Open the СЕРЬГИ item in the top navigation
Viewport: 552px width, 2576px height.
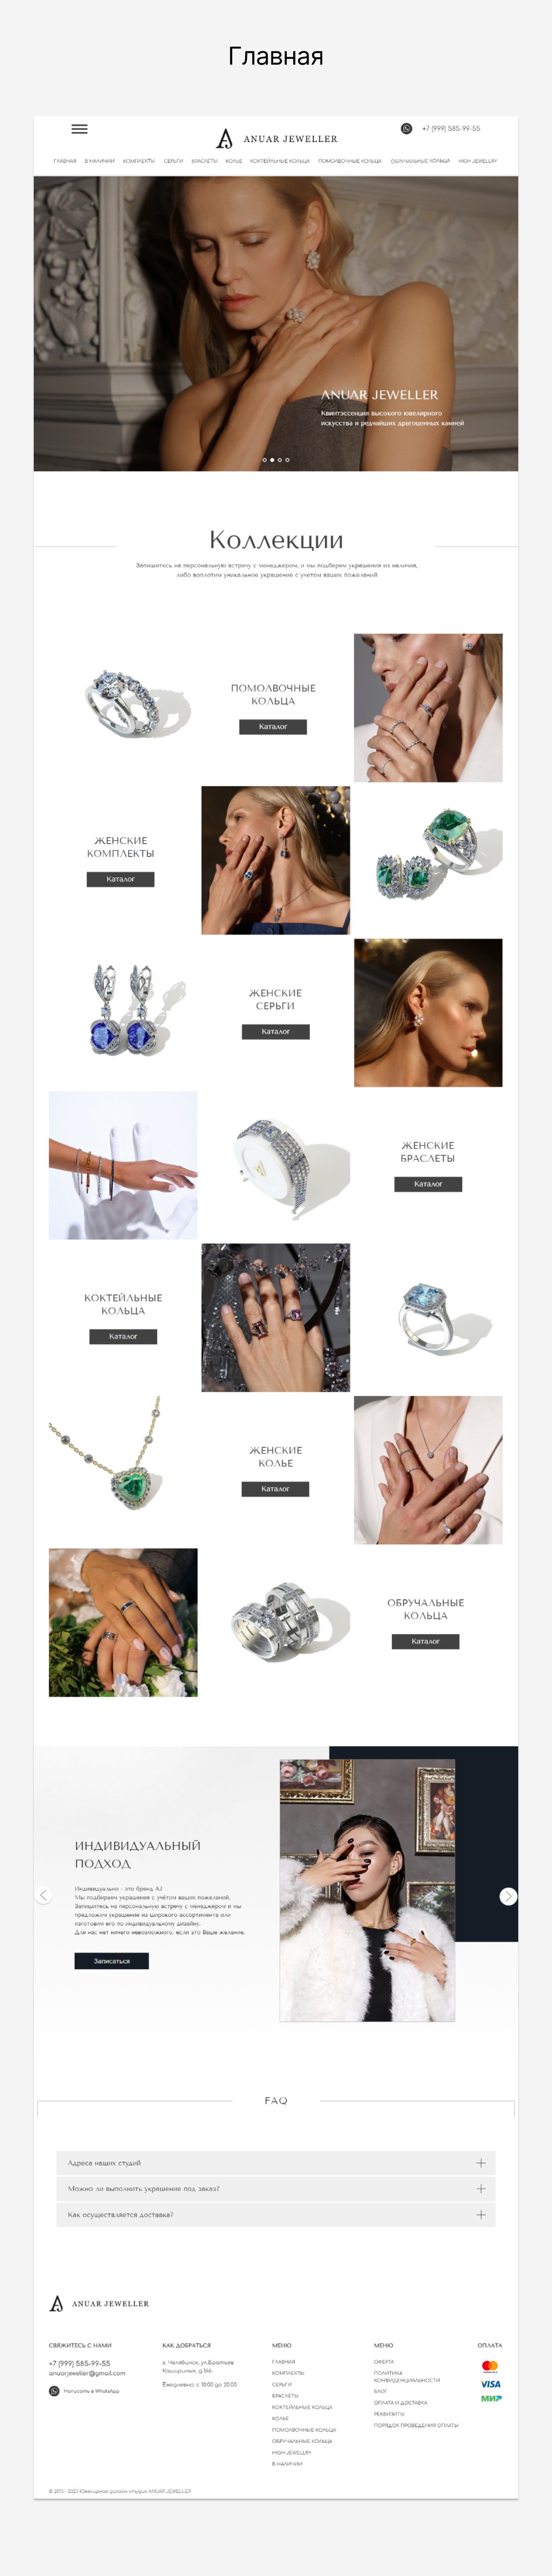[x=173, y=161]
